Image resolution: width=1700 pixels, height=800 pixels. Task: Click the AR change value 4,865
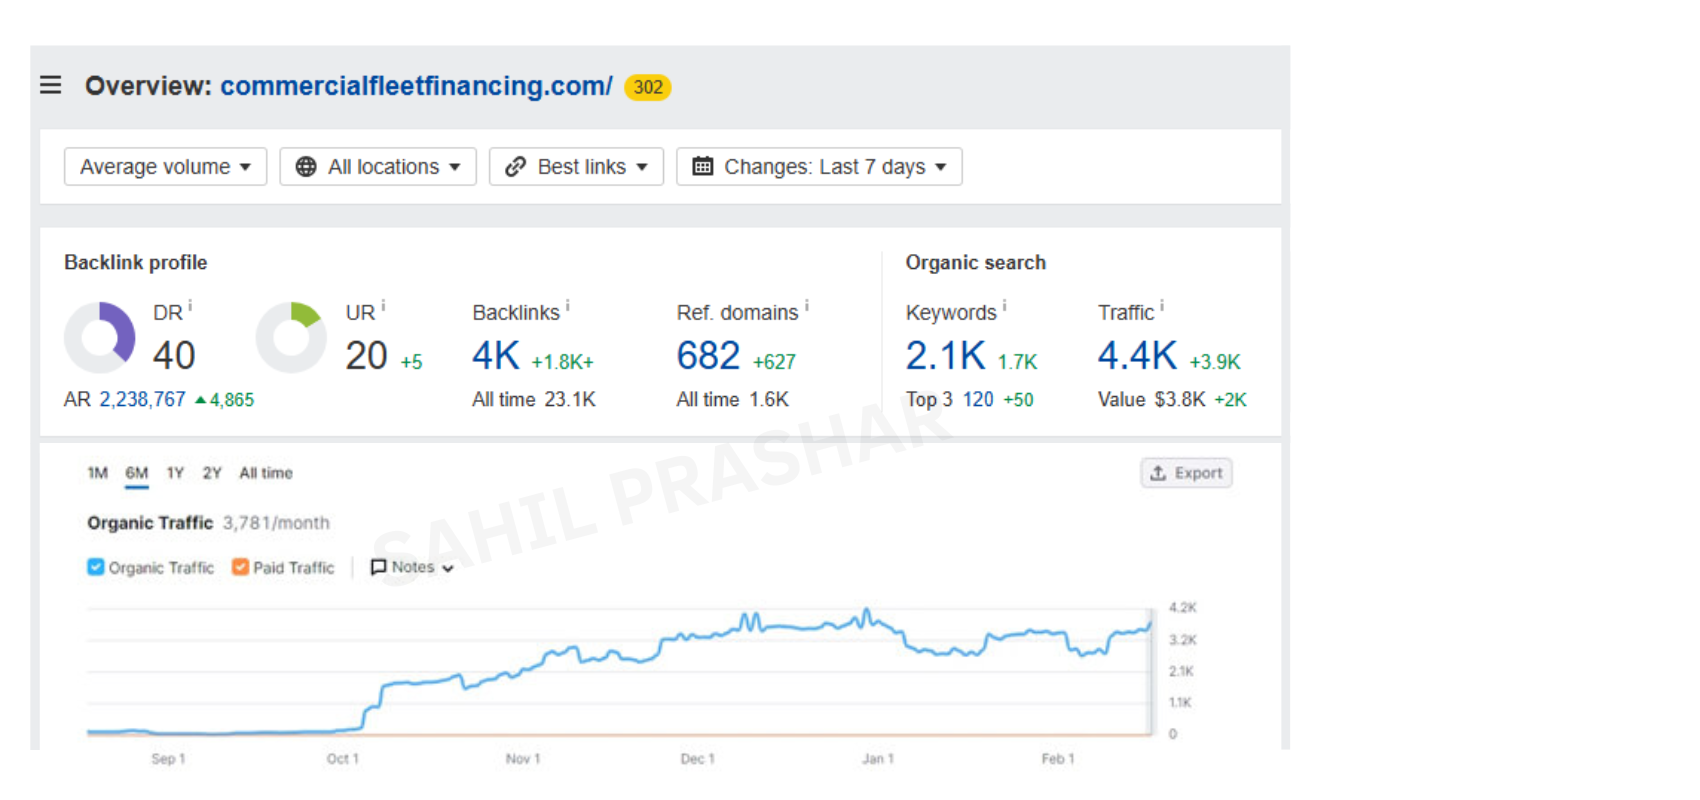click(x=225, y=399)
